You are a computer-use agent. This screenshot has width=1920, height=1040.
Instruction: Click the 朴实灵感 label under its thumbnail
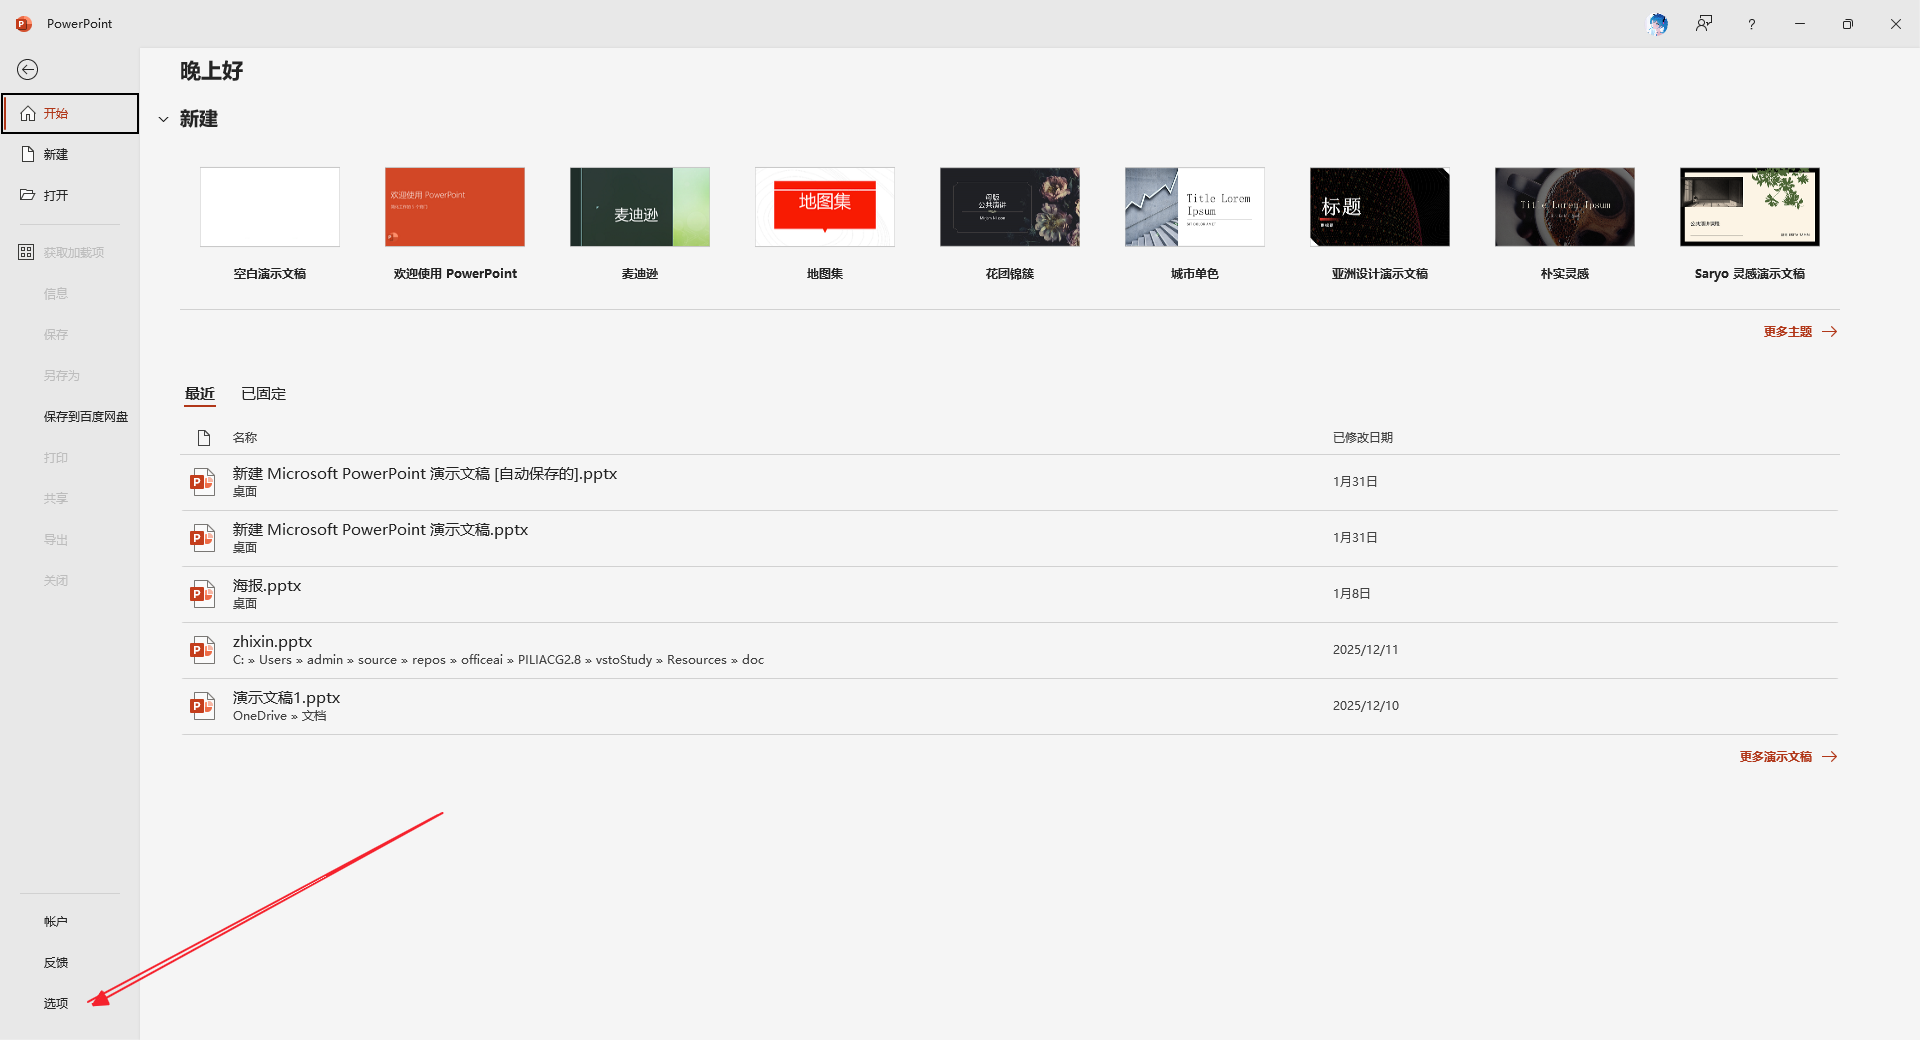click(x=1565, y=273)
